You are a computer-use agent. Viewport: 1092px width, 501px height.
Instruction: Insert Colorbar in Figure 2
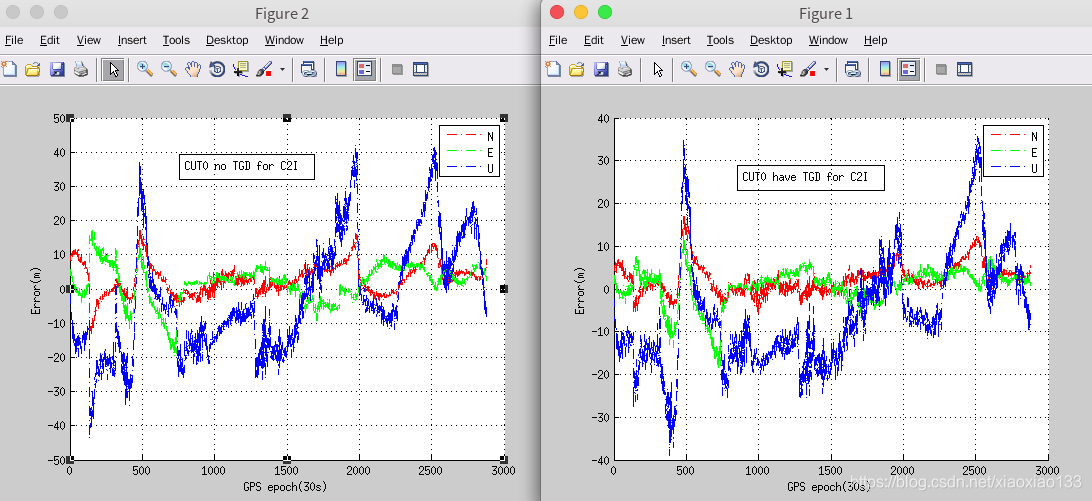click(341, 69)
